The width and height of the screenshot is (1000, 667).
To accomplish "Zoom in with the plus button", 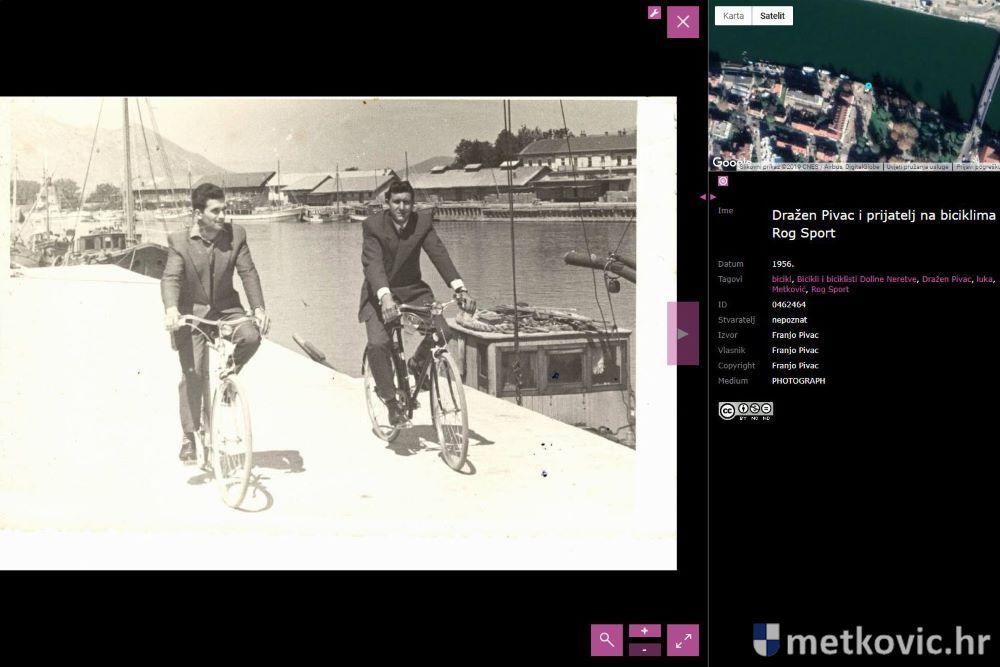I will tap(645, 631).
